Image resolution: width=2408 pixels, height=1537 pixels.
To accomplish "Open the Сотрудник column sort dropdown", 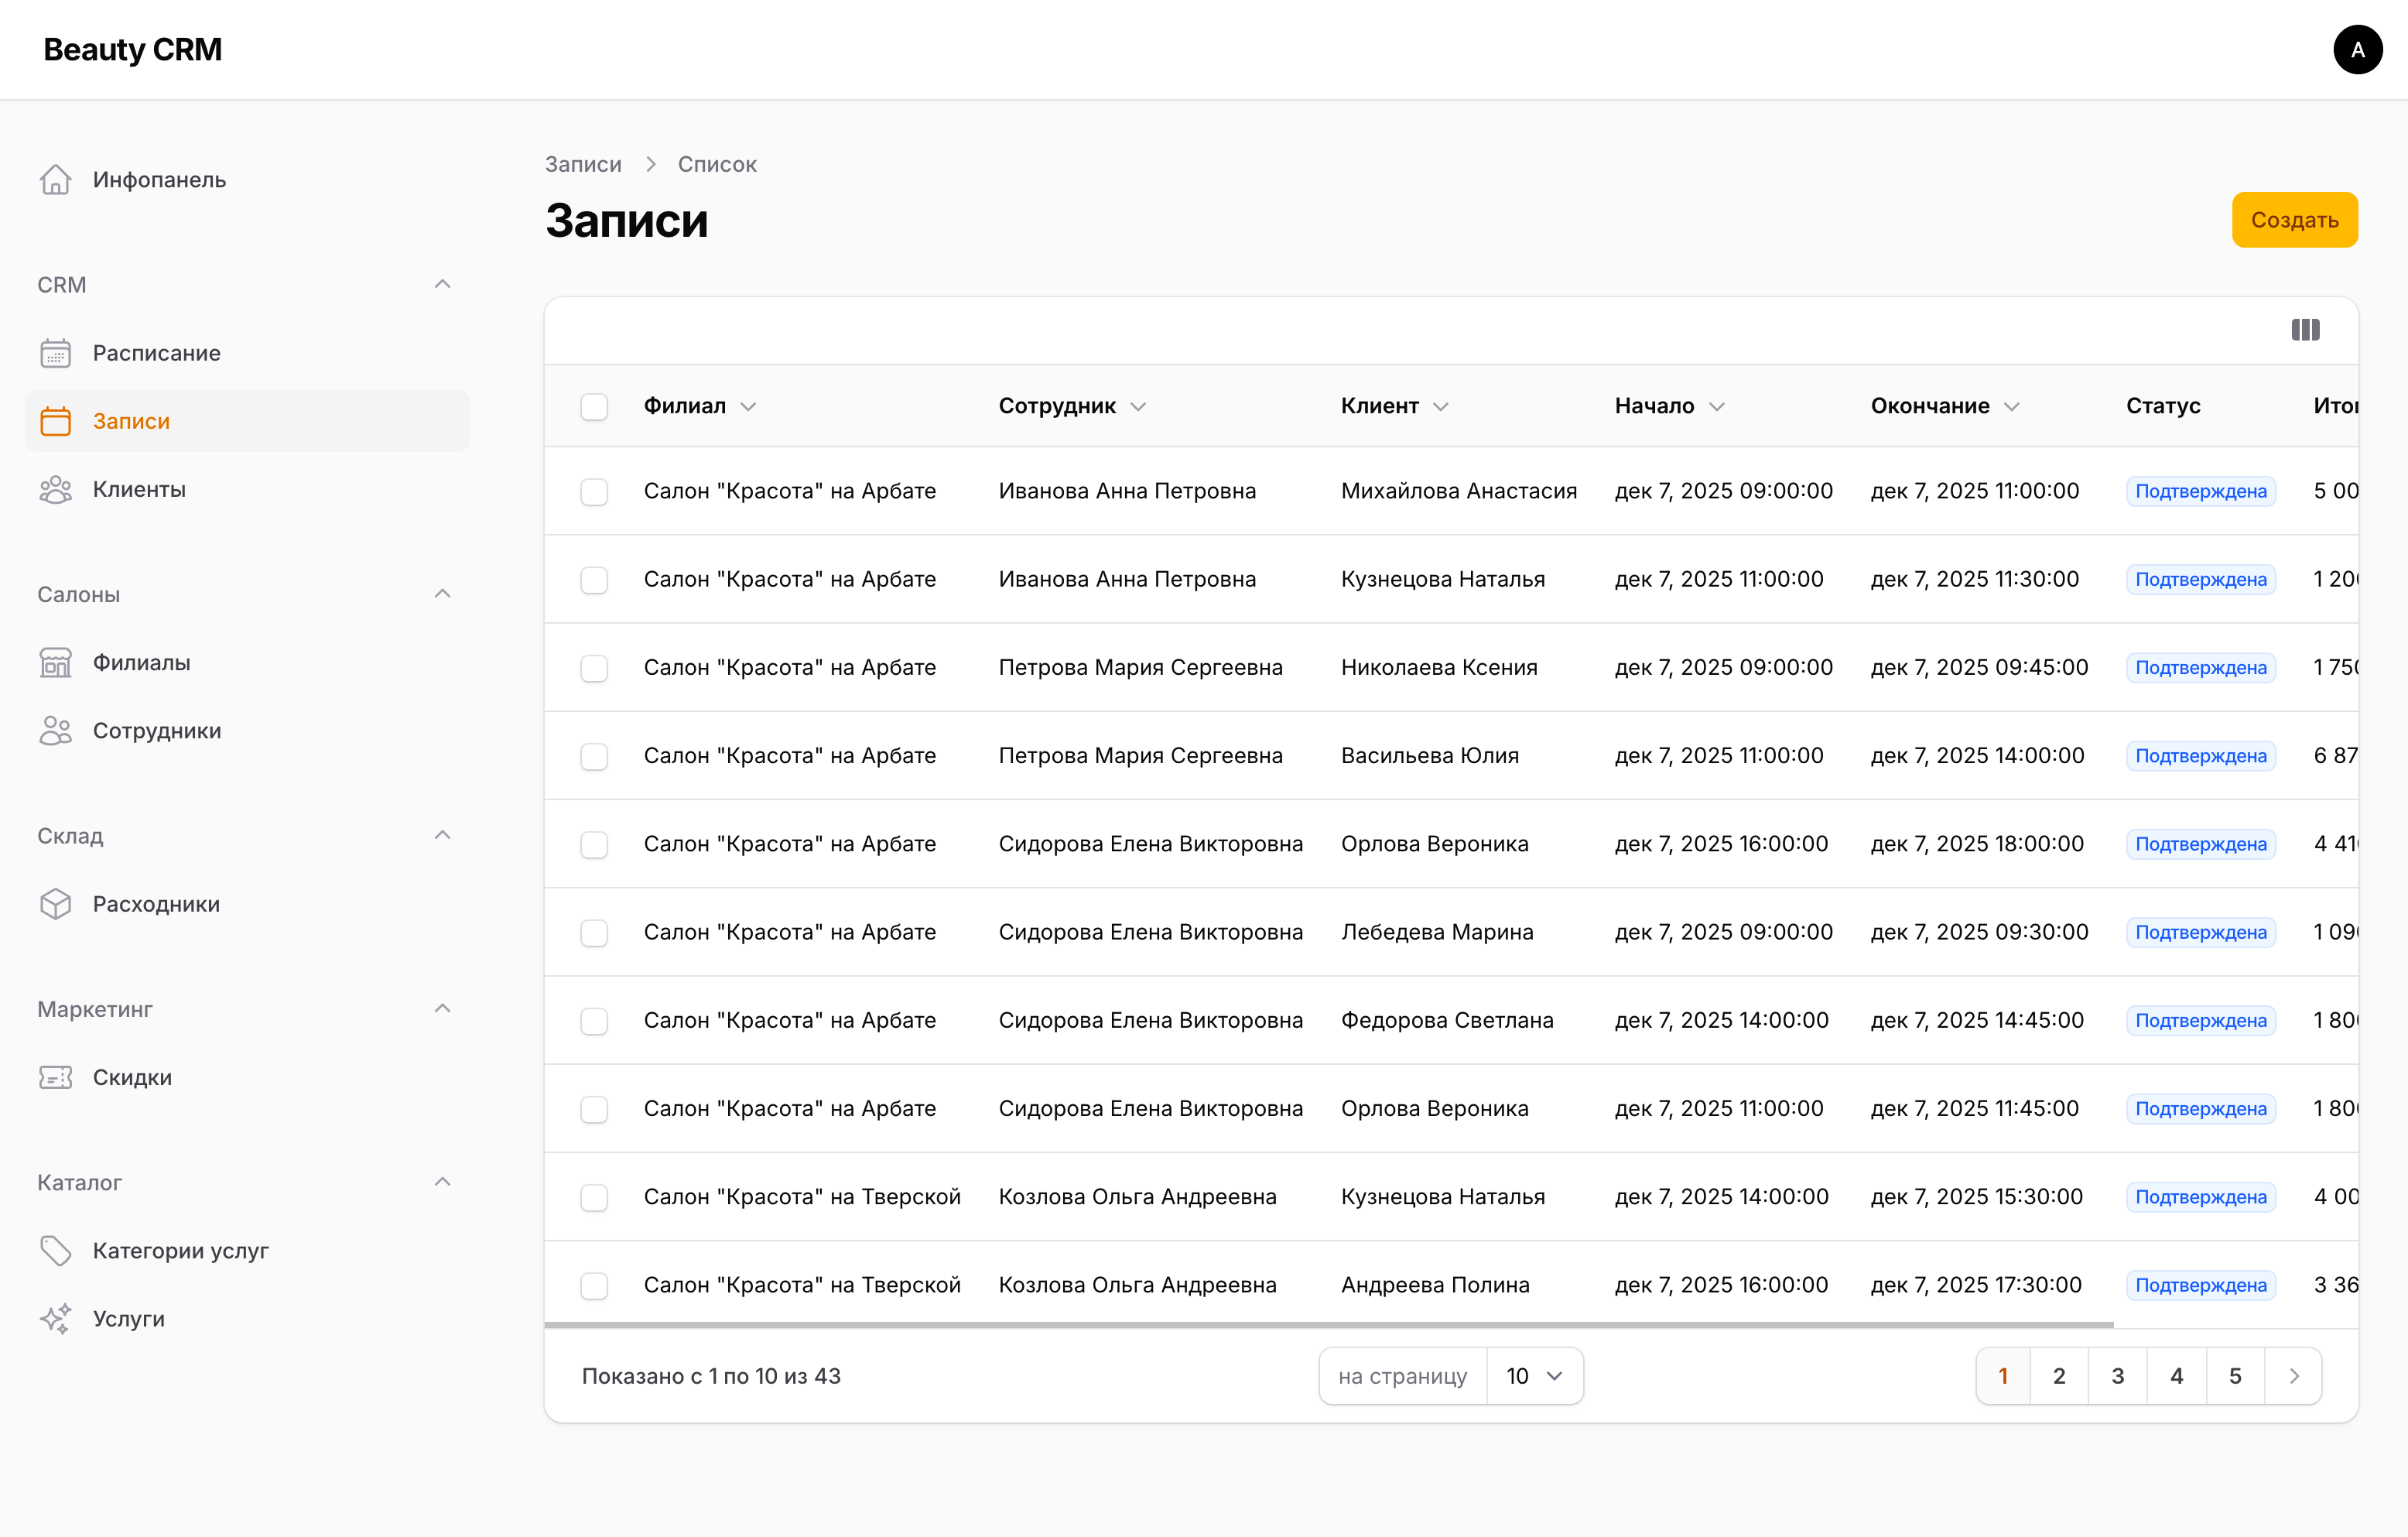I will pyautogui.click(x=1140, y=406).
